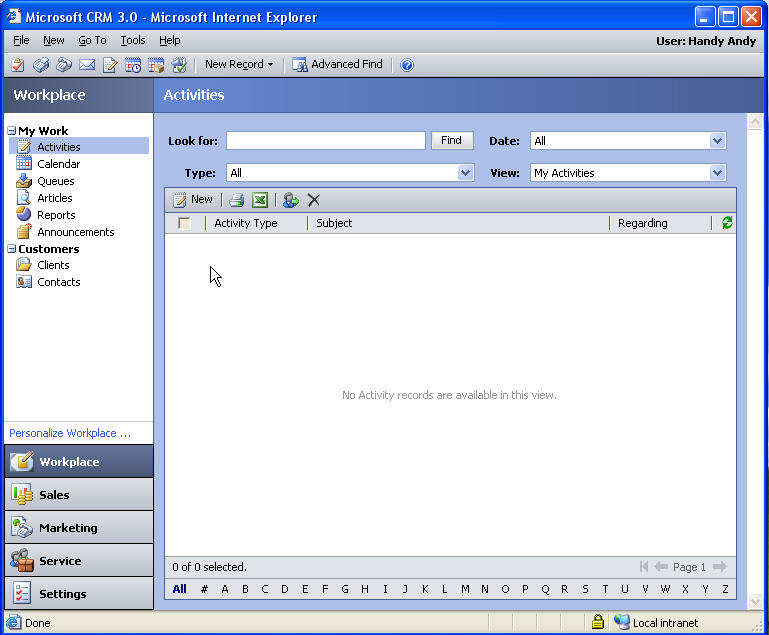The image size is (769, 635).
Task: Filter records by letter S
Action: pyautogui.click(x=585, y=589)
